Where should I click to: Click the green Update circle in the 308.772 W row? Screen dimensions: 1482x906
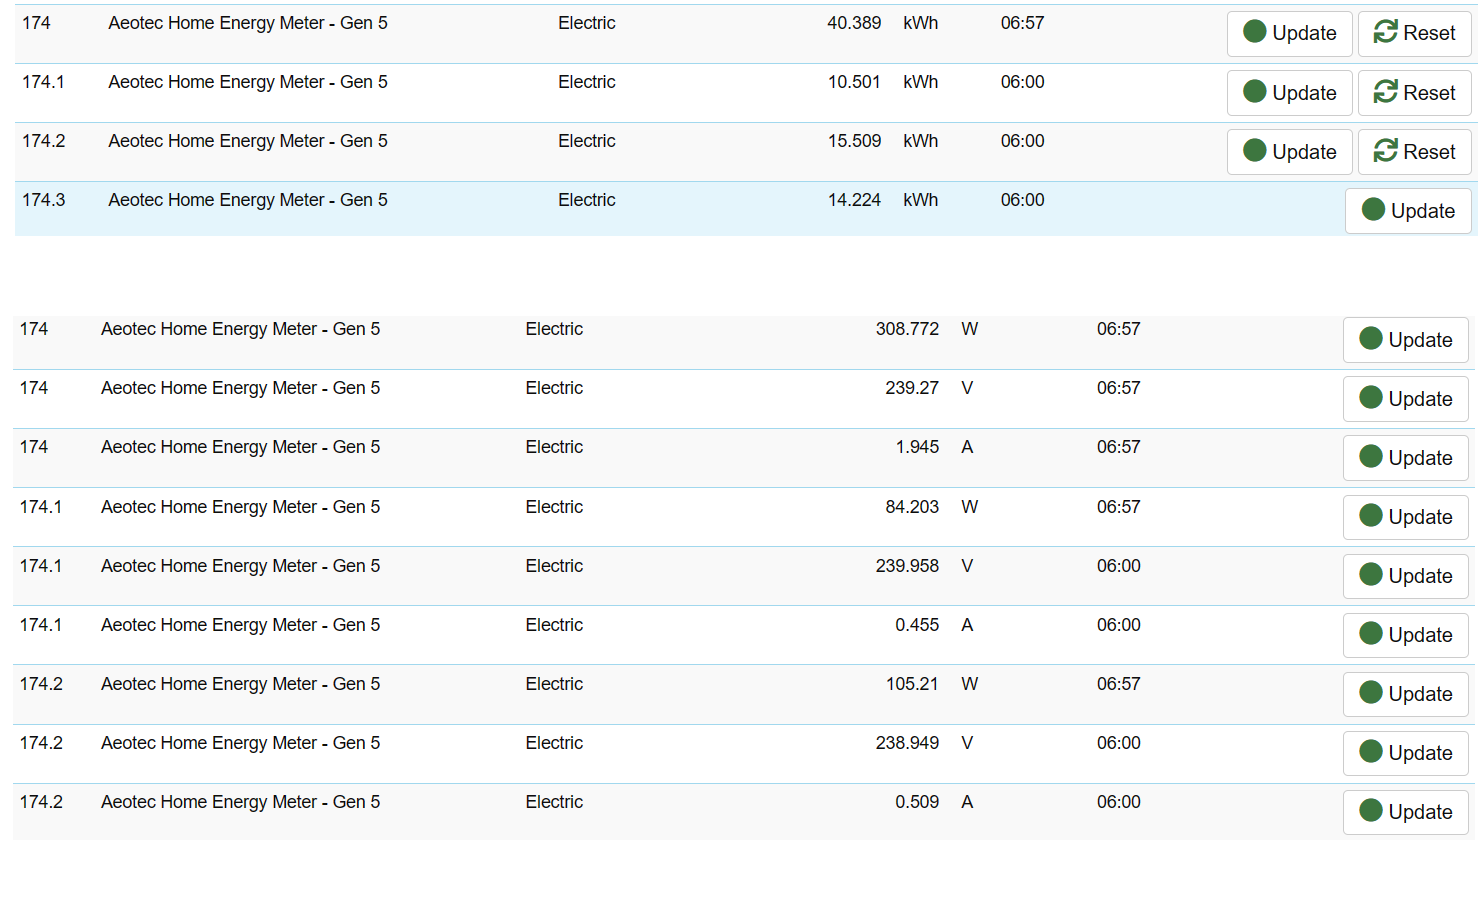click(1371, 339)
